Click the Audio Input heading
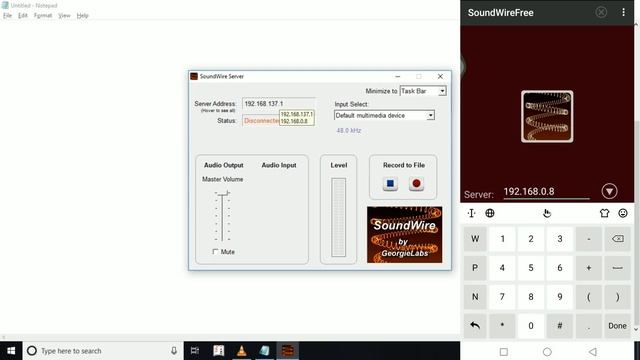The height and width of the screenshot is (360, 640). click(x=279, y=165)
